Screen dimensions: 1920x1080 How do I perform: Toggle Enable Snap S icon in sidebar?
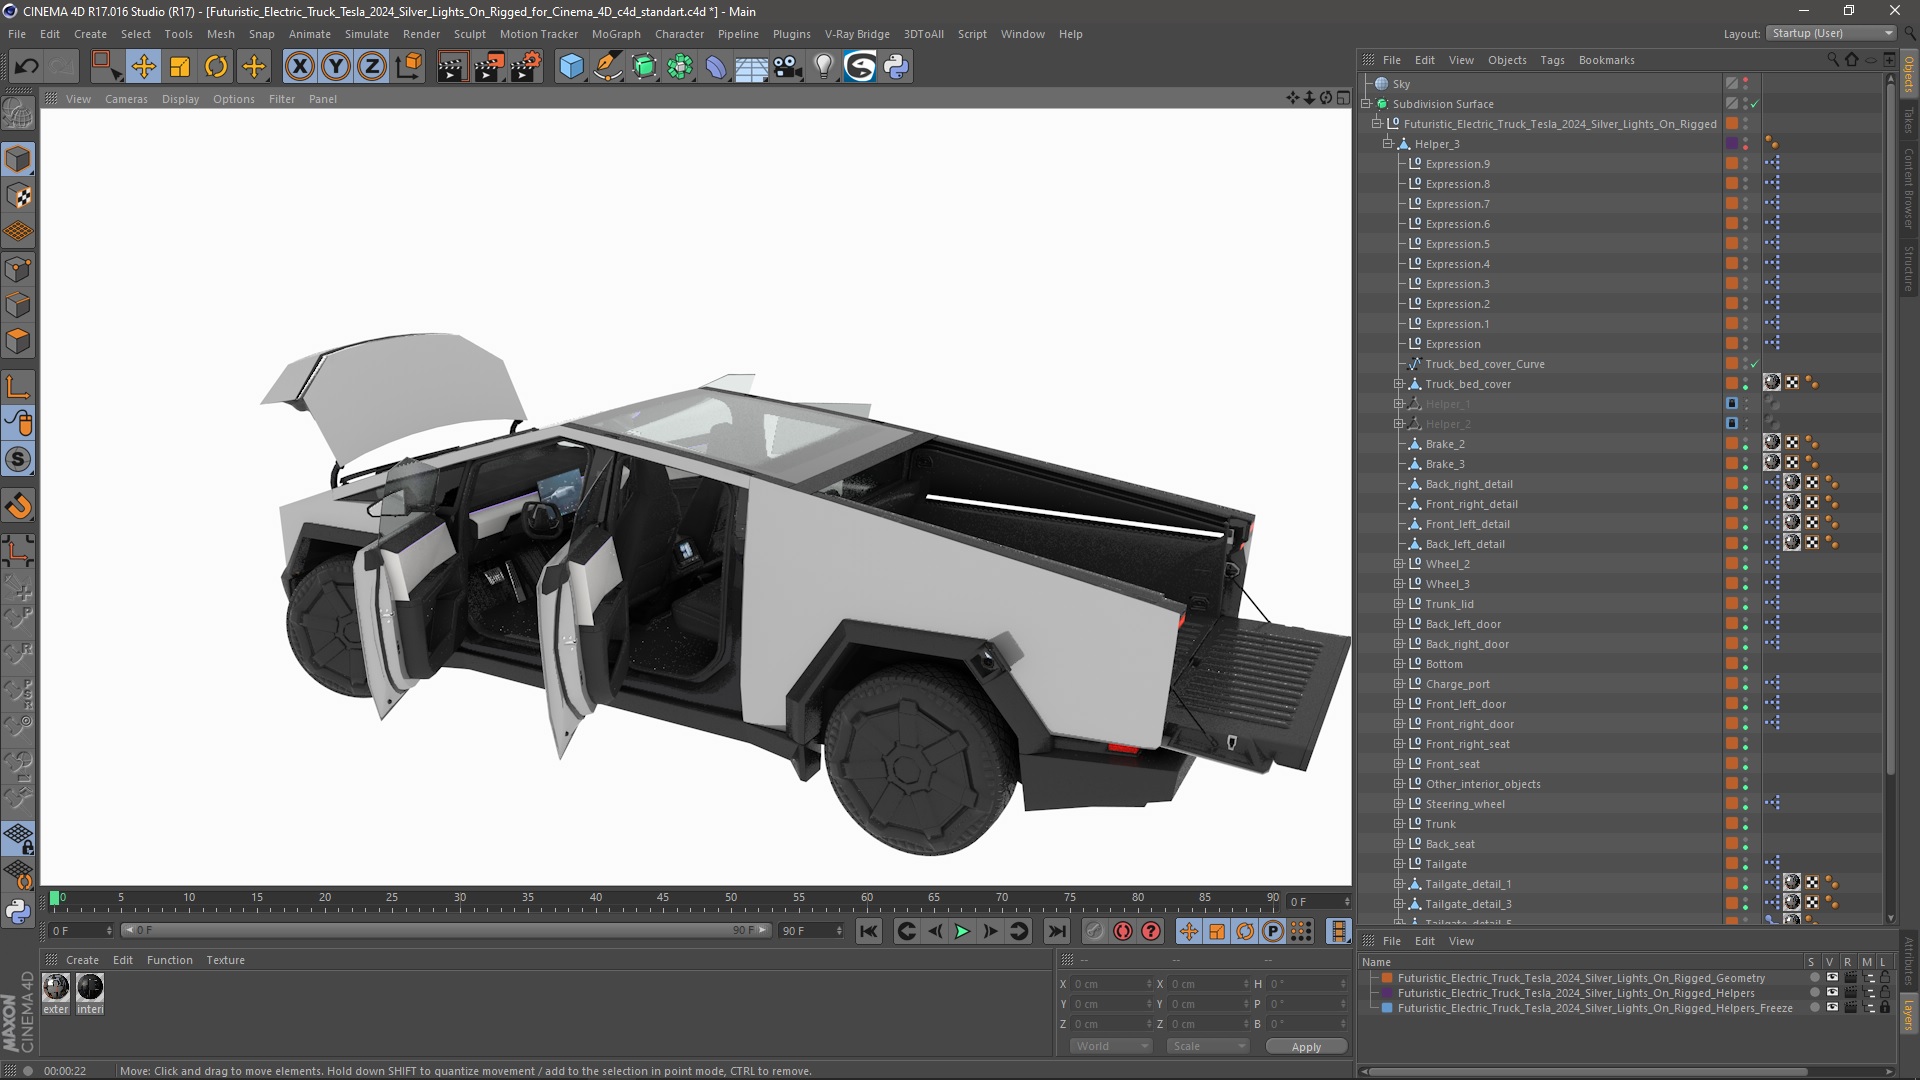coord(18,460)
